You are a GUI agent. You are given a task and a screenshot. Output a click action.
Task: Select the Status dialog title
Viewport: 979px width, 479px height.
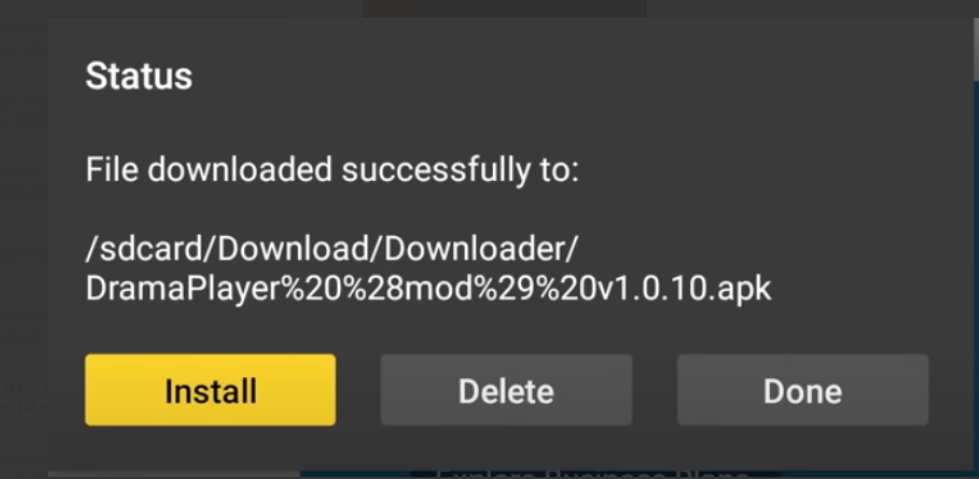(139, 76)
